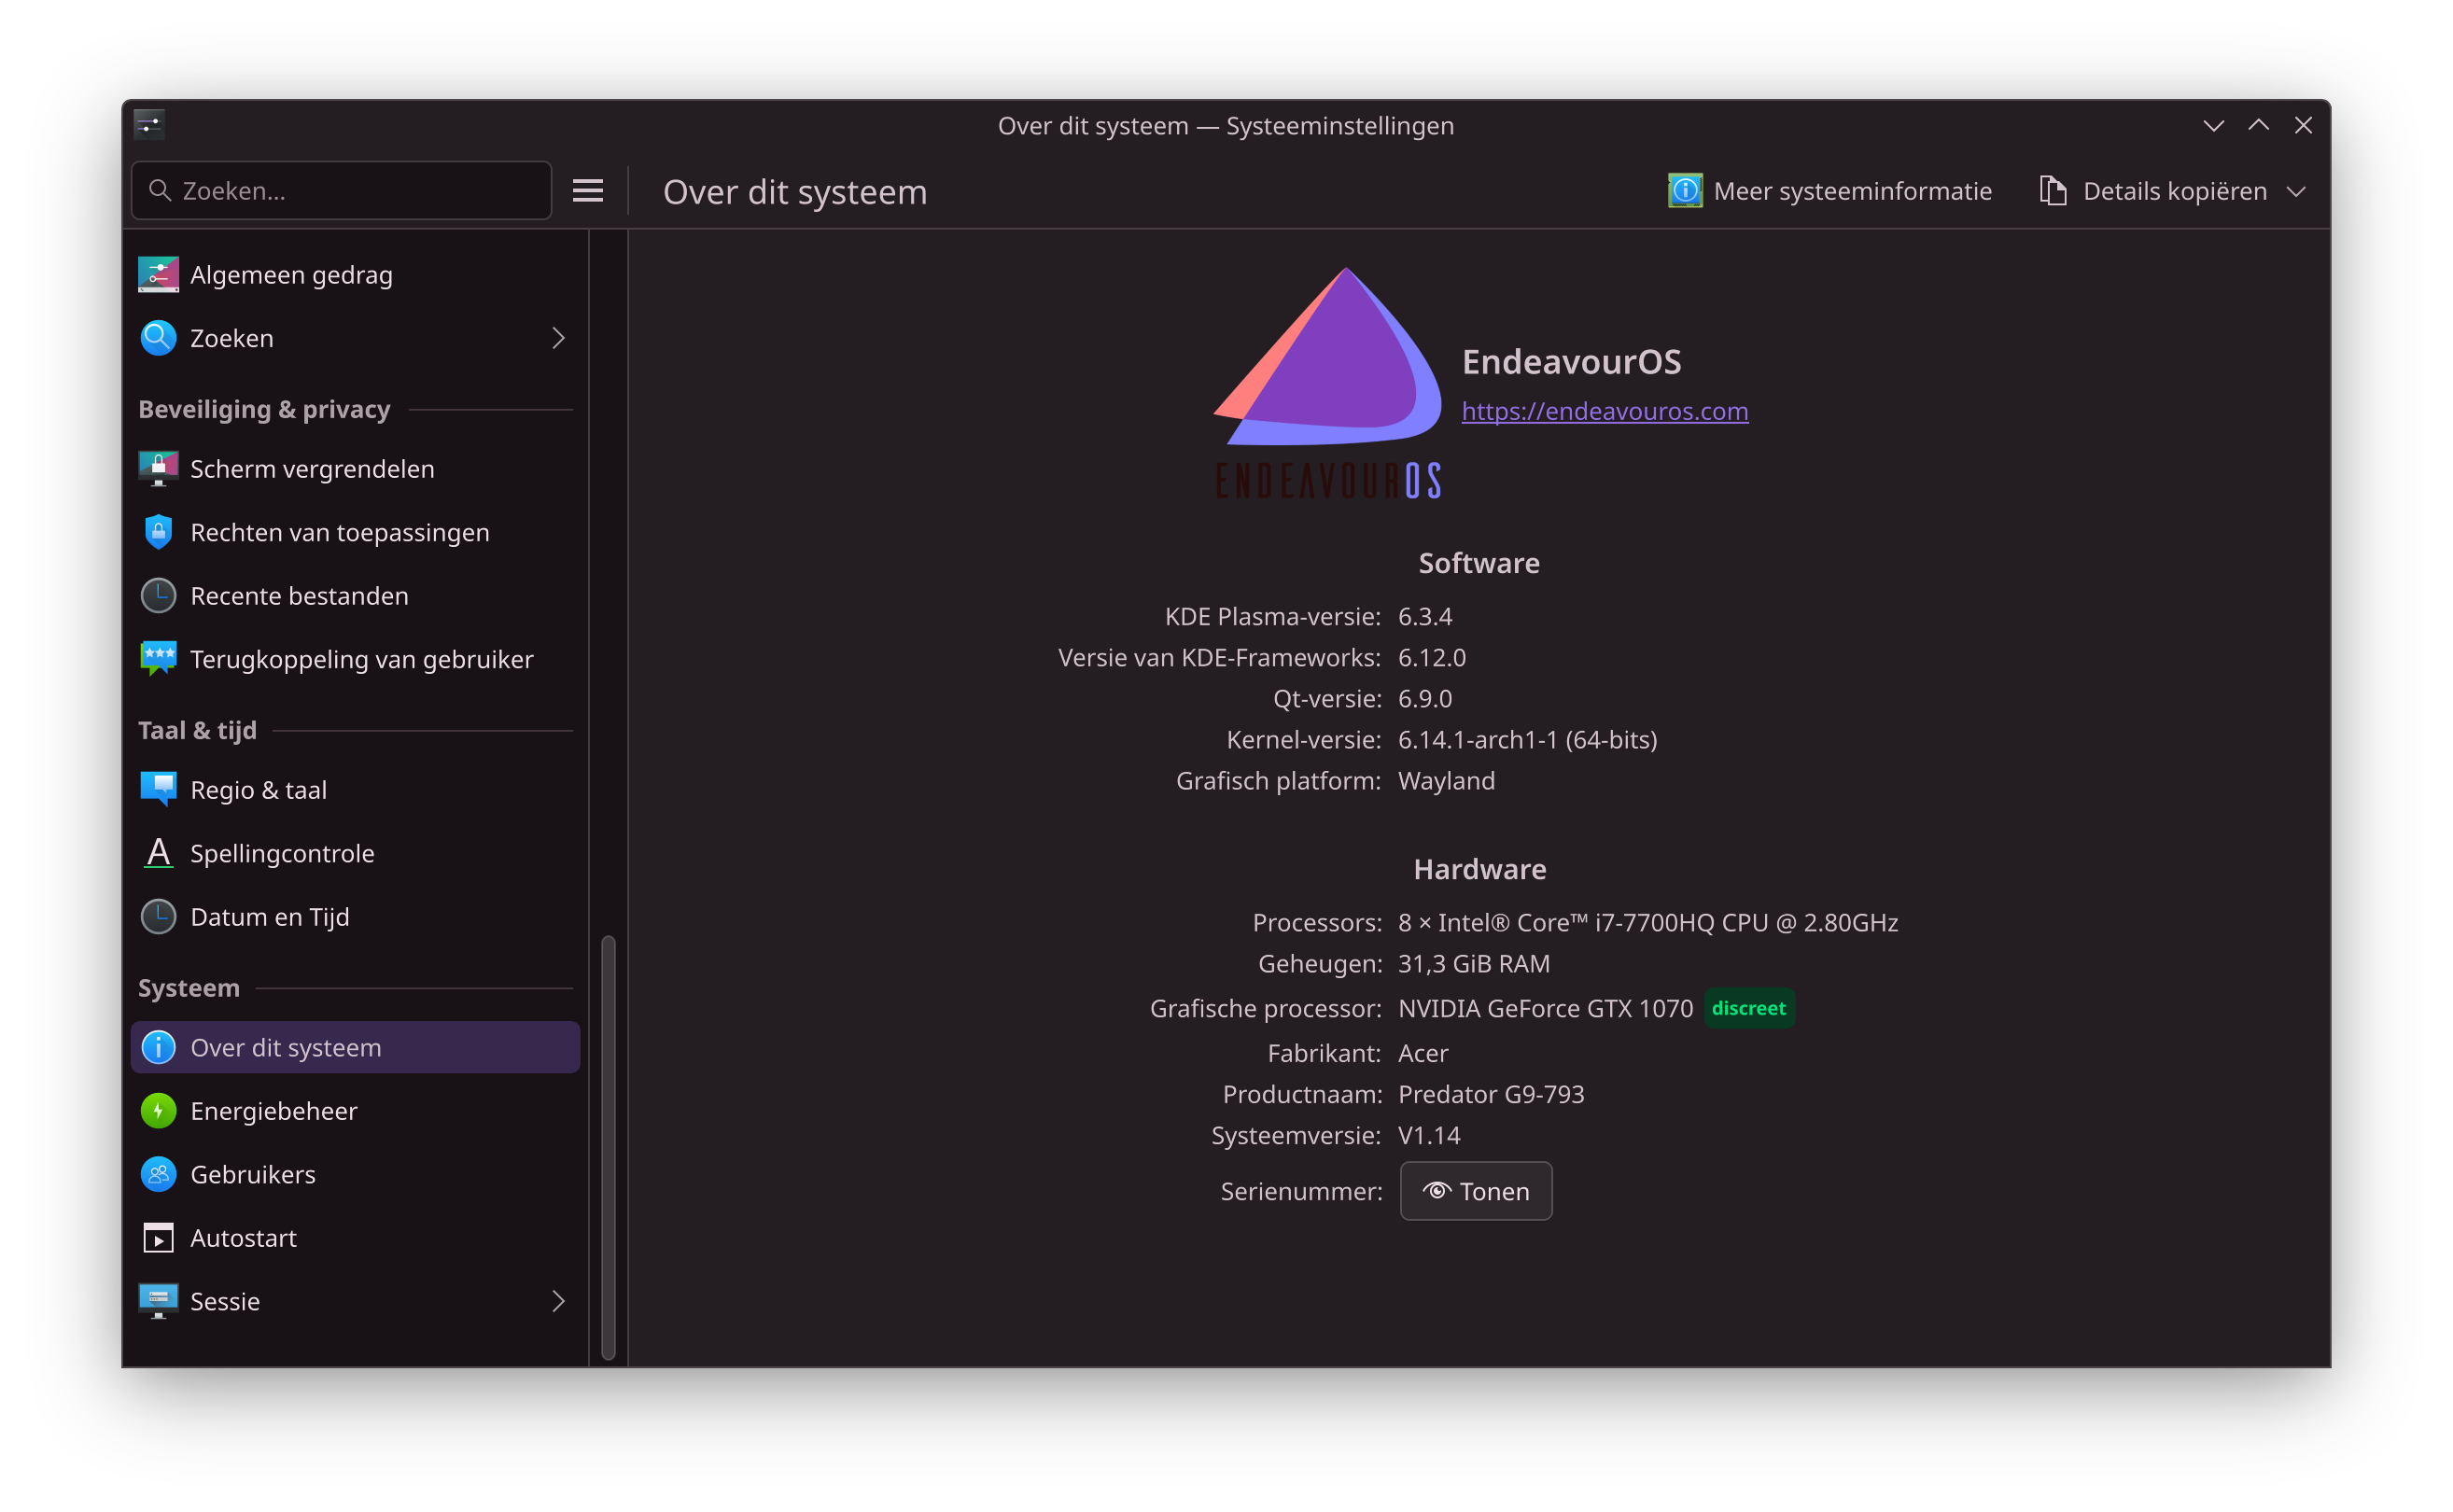Click the green discreet GPU badge
The height and width of the screenshot is (1512, 2453).
point(1749,1008)
